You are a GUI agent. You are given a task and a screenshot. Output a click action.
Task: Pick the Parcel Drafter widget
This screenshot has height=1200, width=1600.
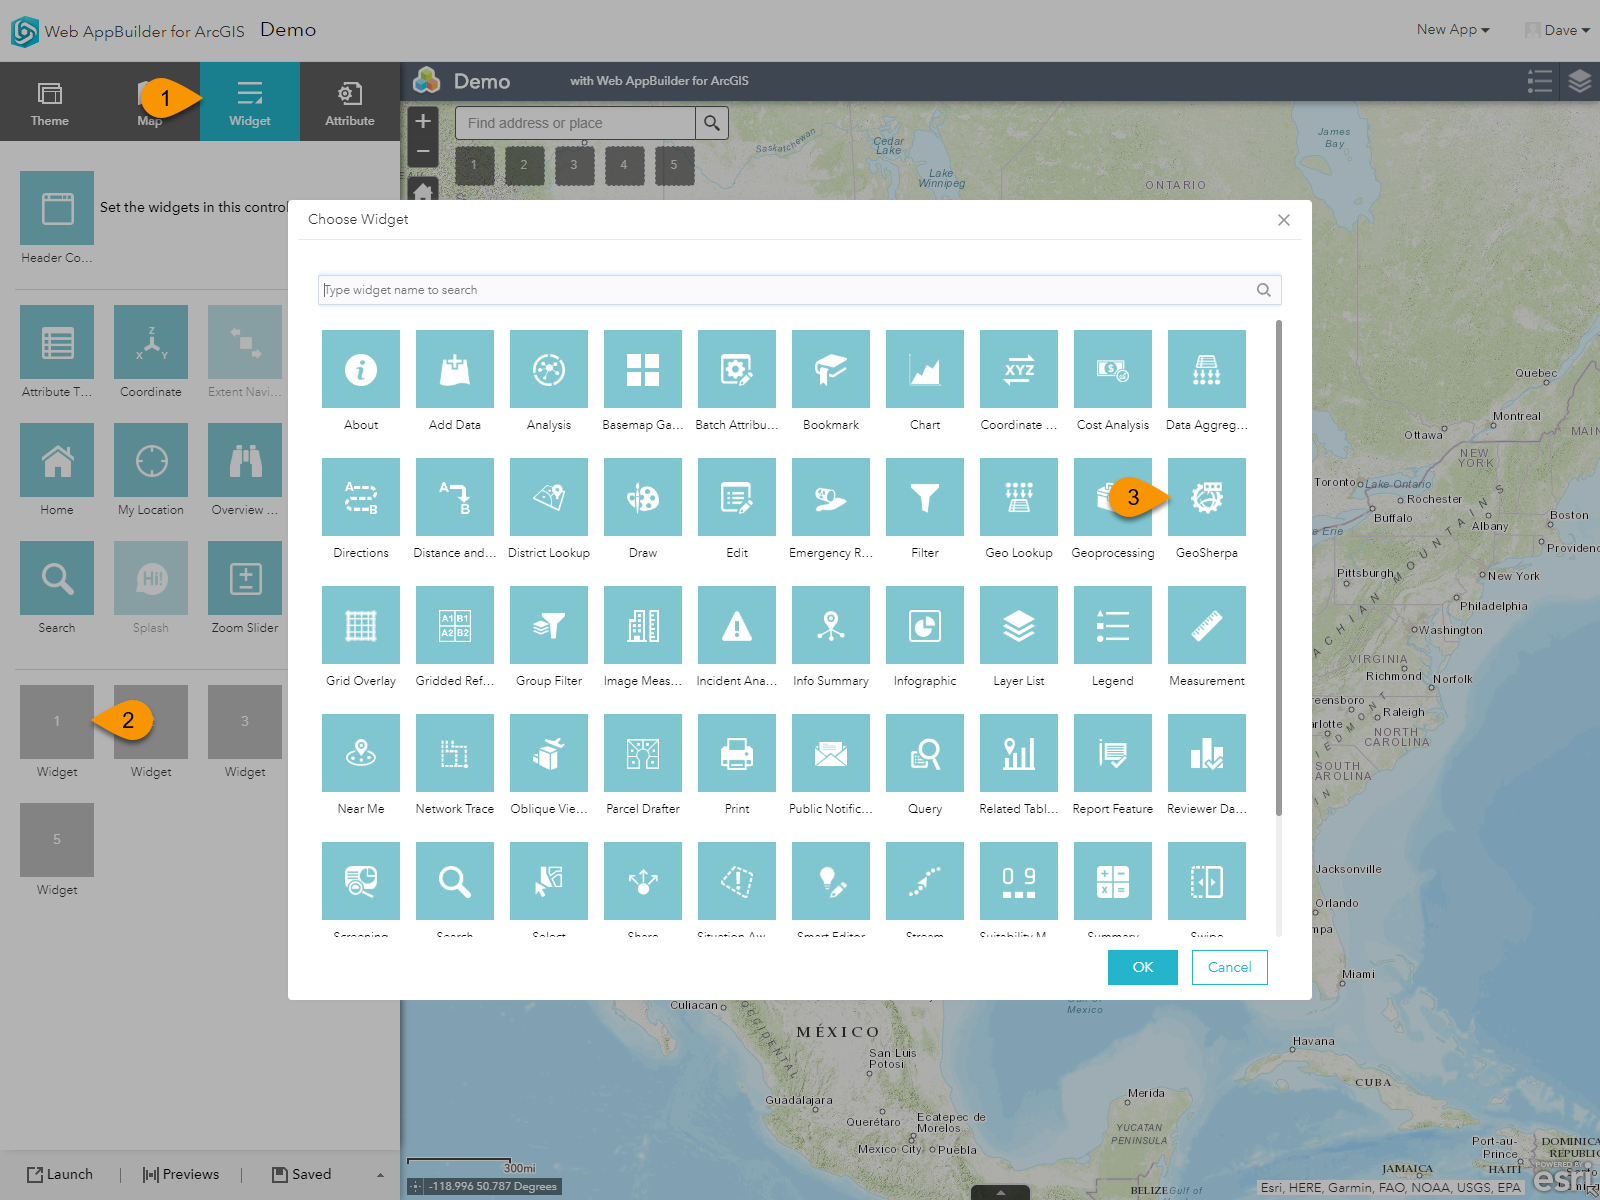pos(643,753)
